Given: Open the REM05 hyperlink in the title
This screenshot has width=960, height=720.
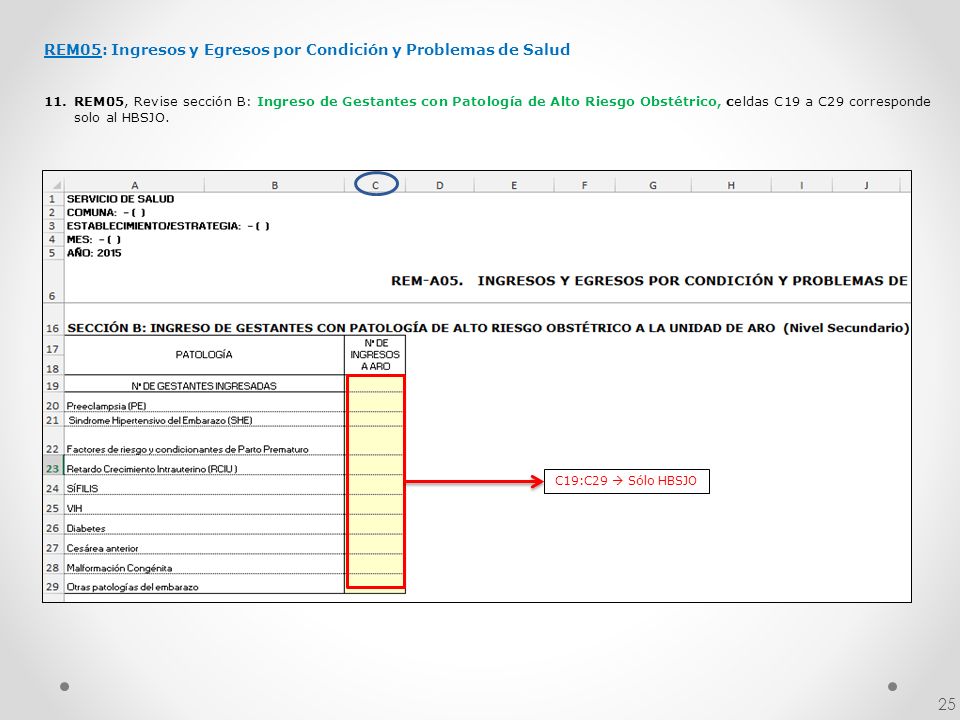Looking at the screenshot, I should (72, 50).
